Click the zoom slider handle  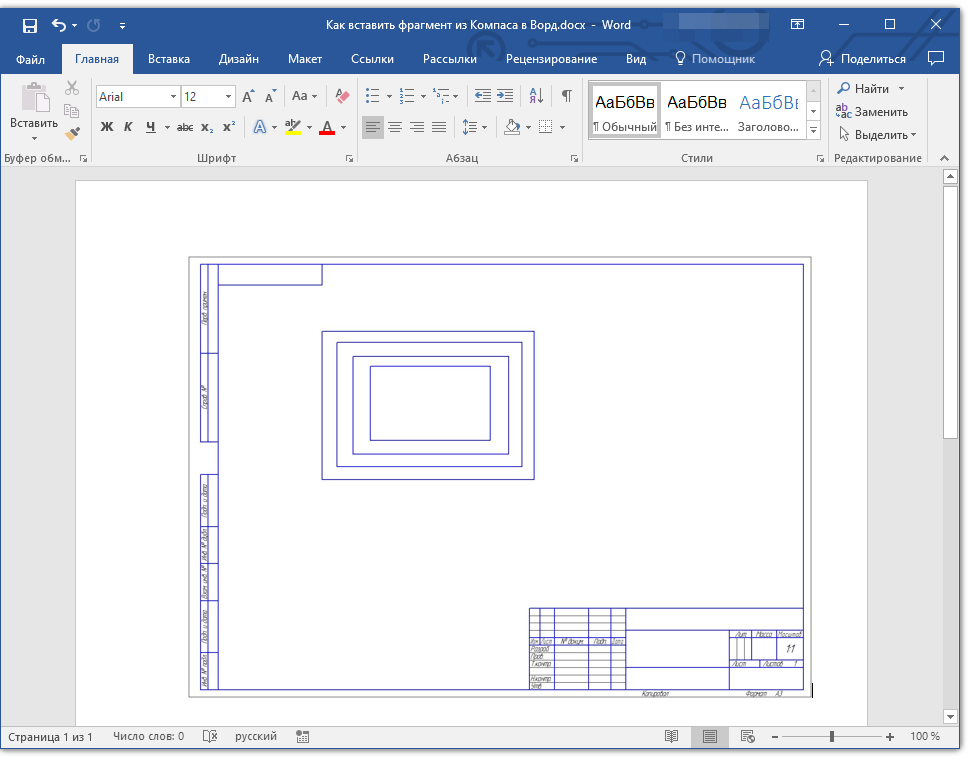coord(831,737)
